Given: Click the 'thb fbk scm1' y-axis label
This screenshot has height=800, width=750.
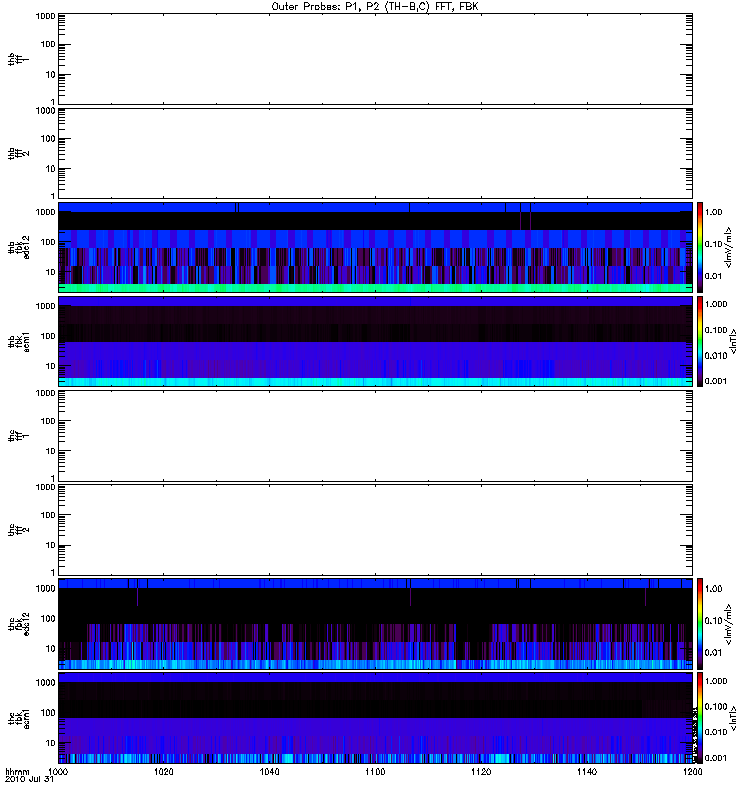Looking at the screenshot, I should [x=19, y=341].
